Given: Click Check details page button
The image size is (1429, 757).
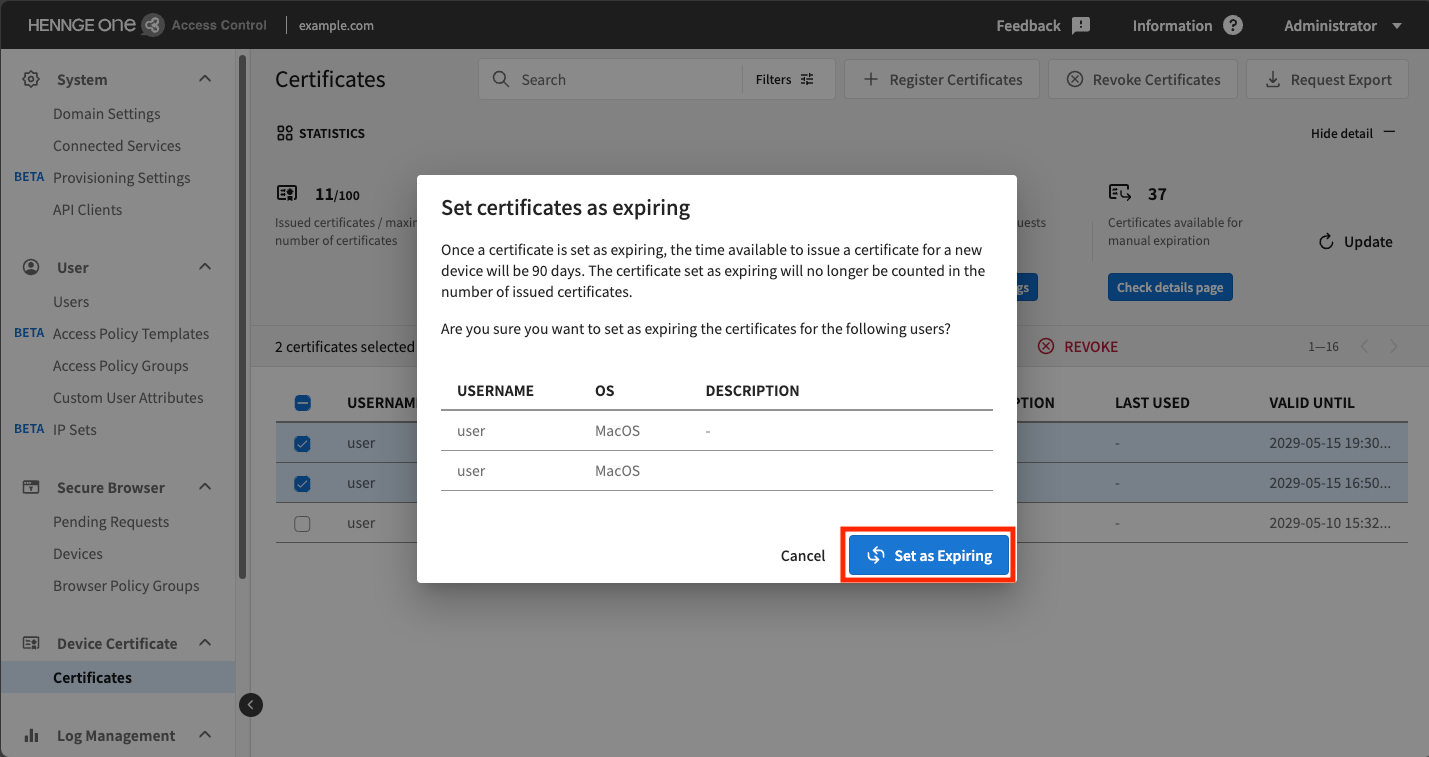Looking at the screenshot, I should (1170, 287).
